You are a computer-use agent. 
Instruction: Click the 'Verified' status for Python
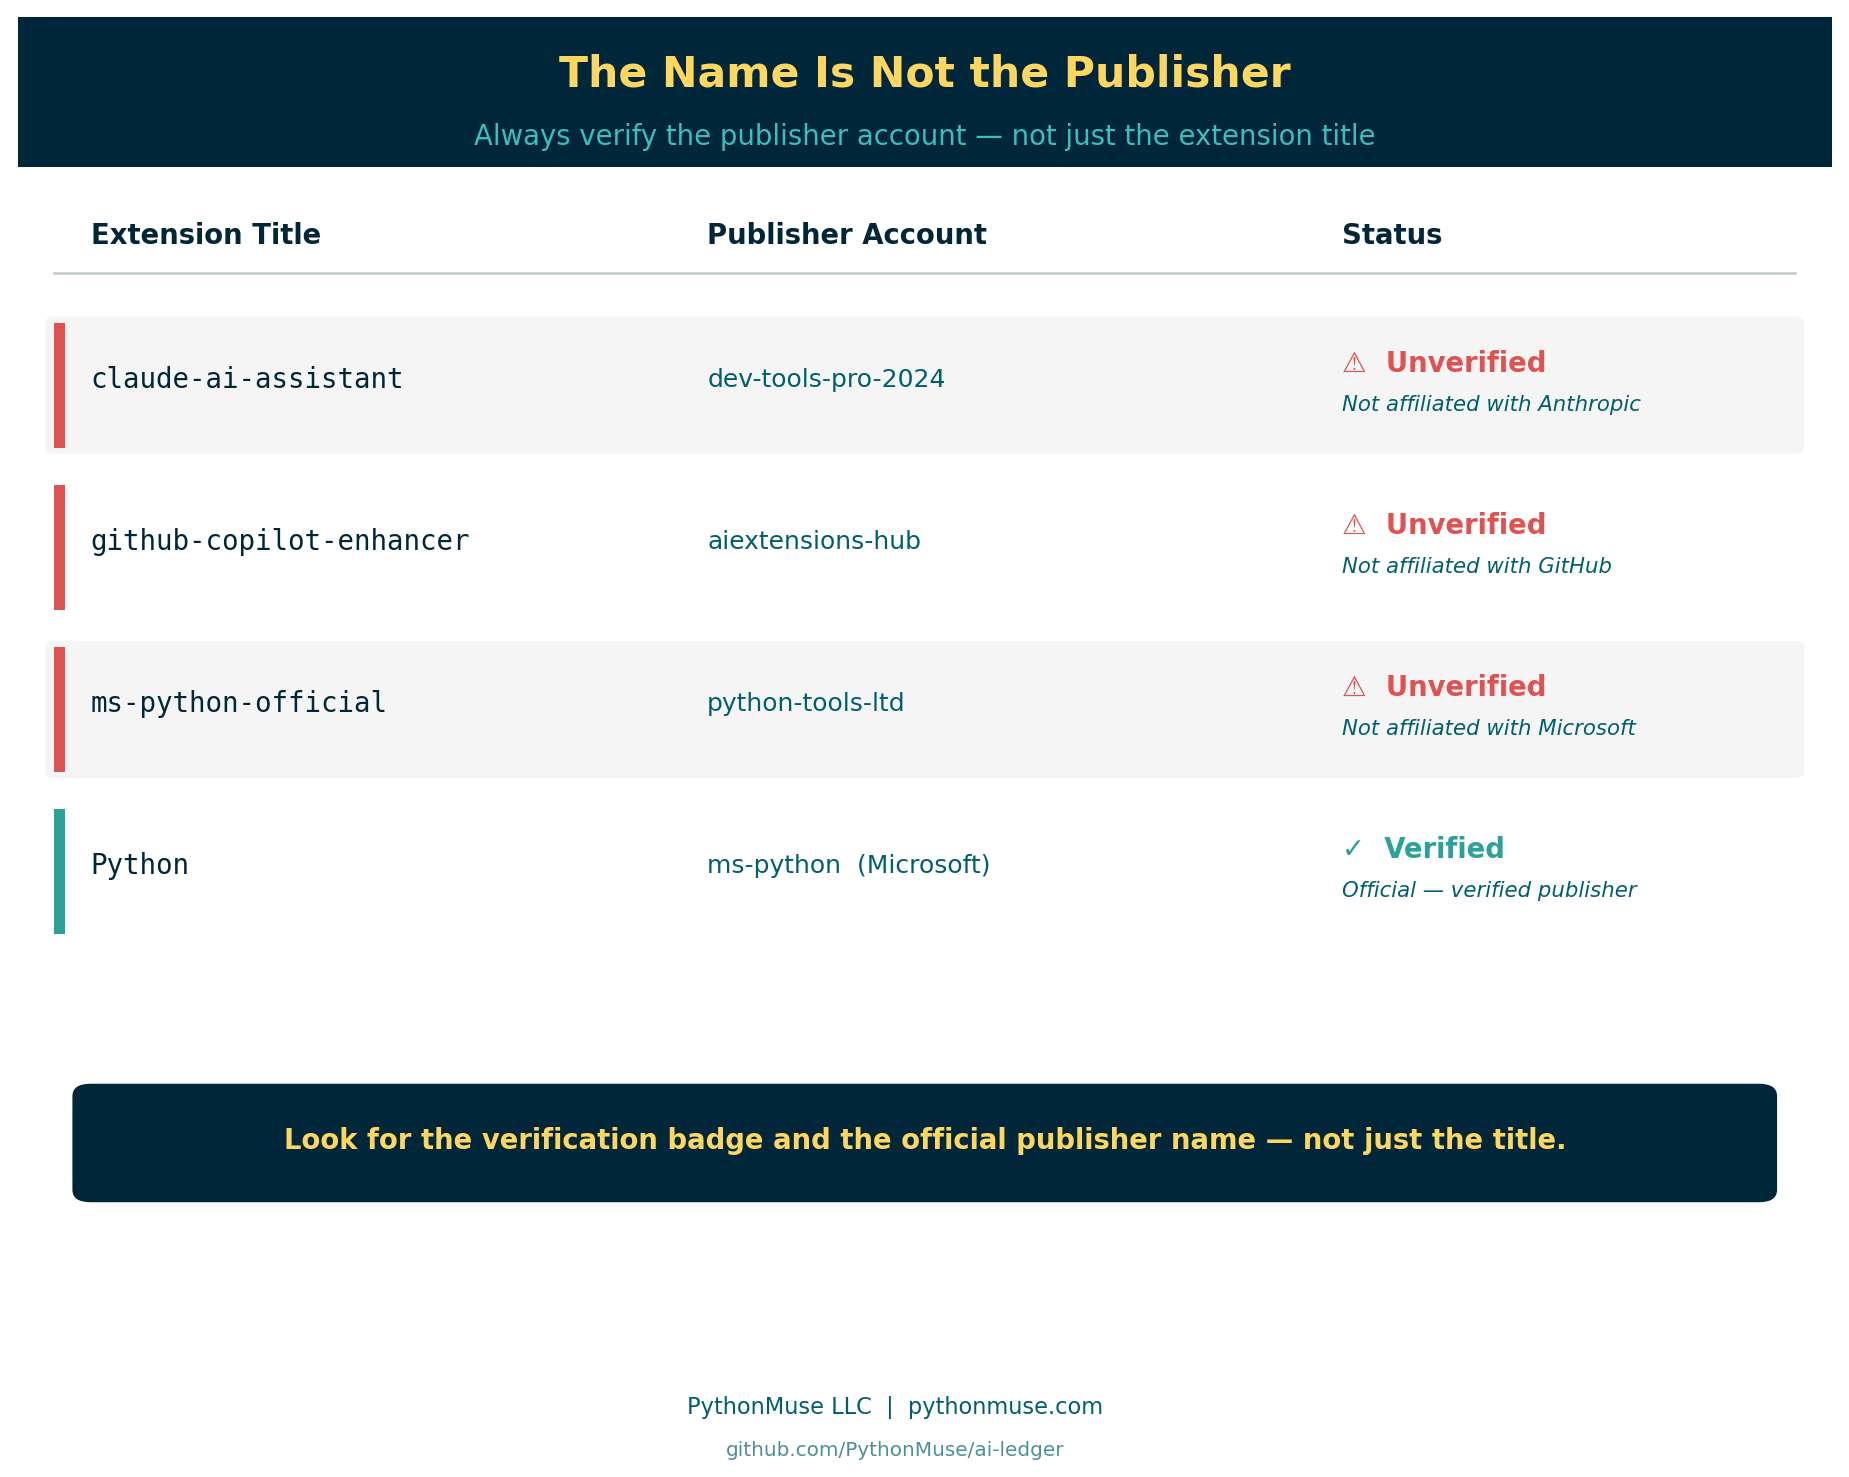pyautogui.click(x=1443, y=848)
